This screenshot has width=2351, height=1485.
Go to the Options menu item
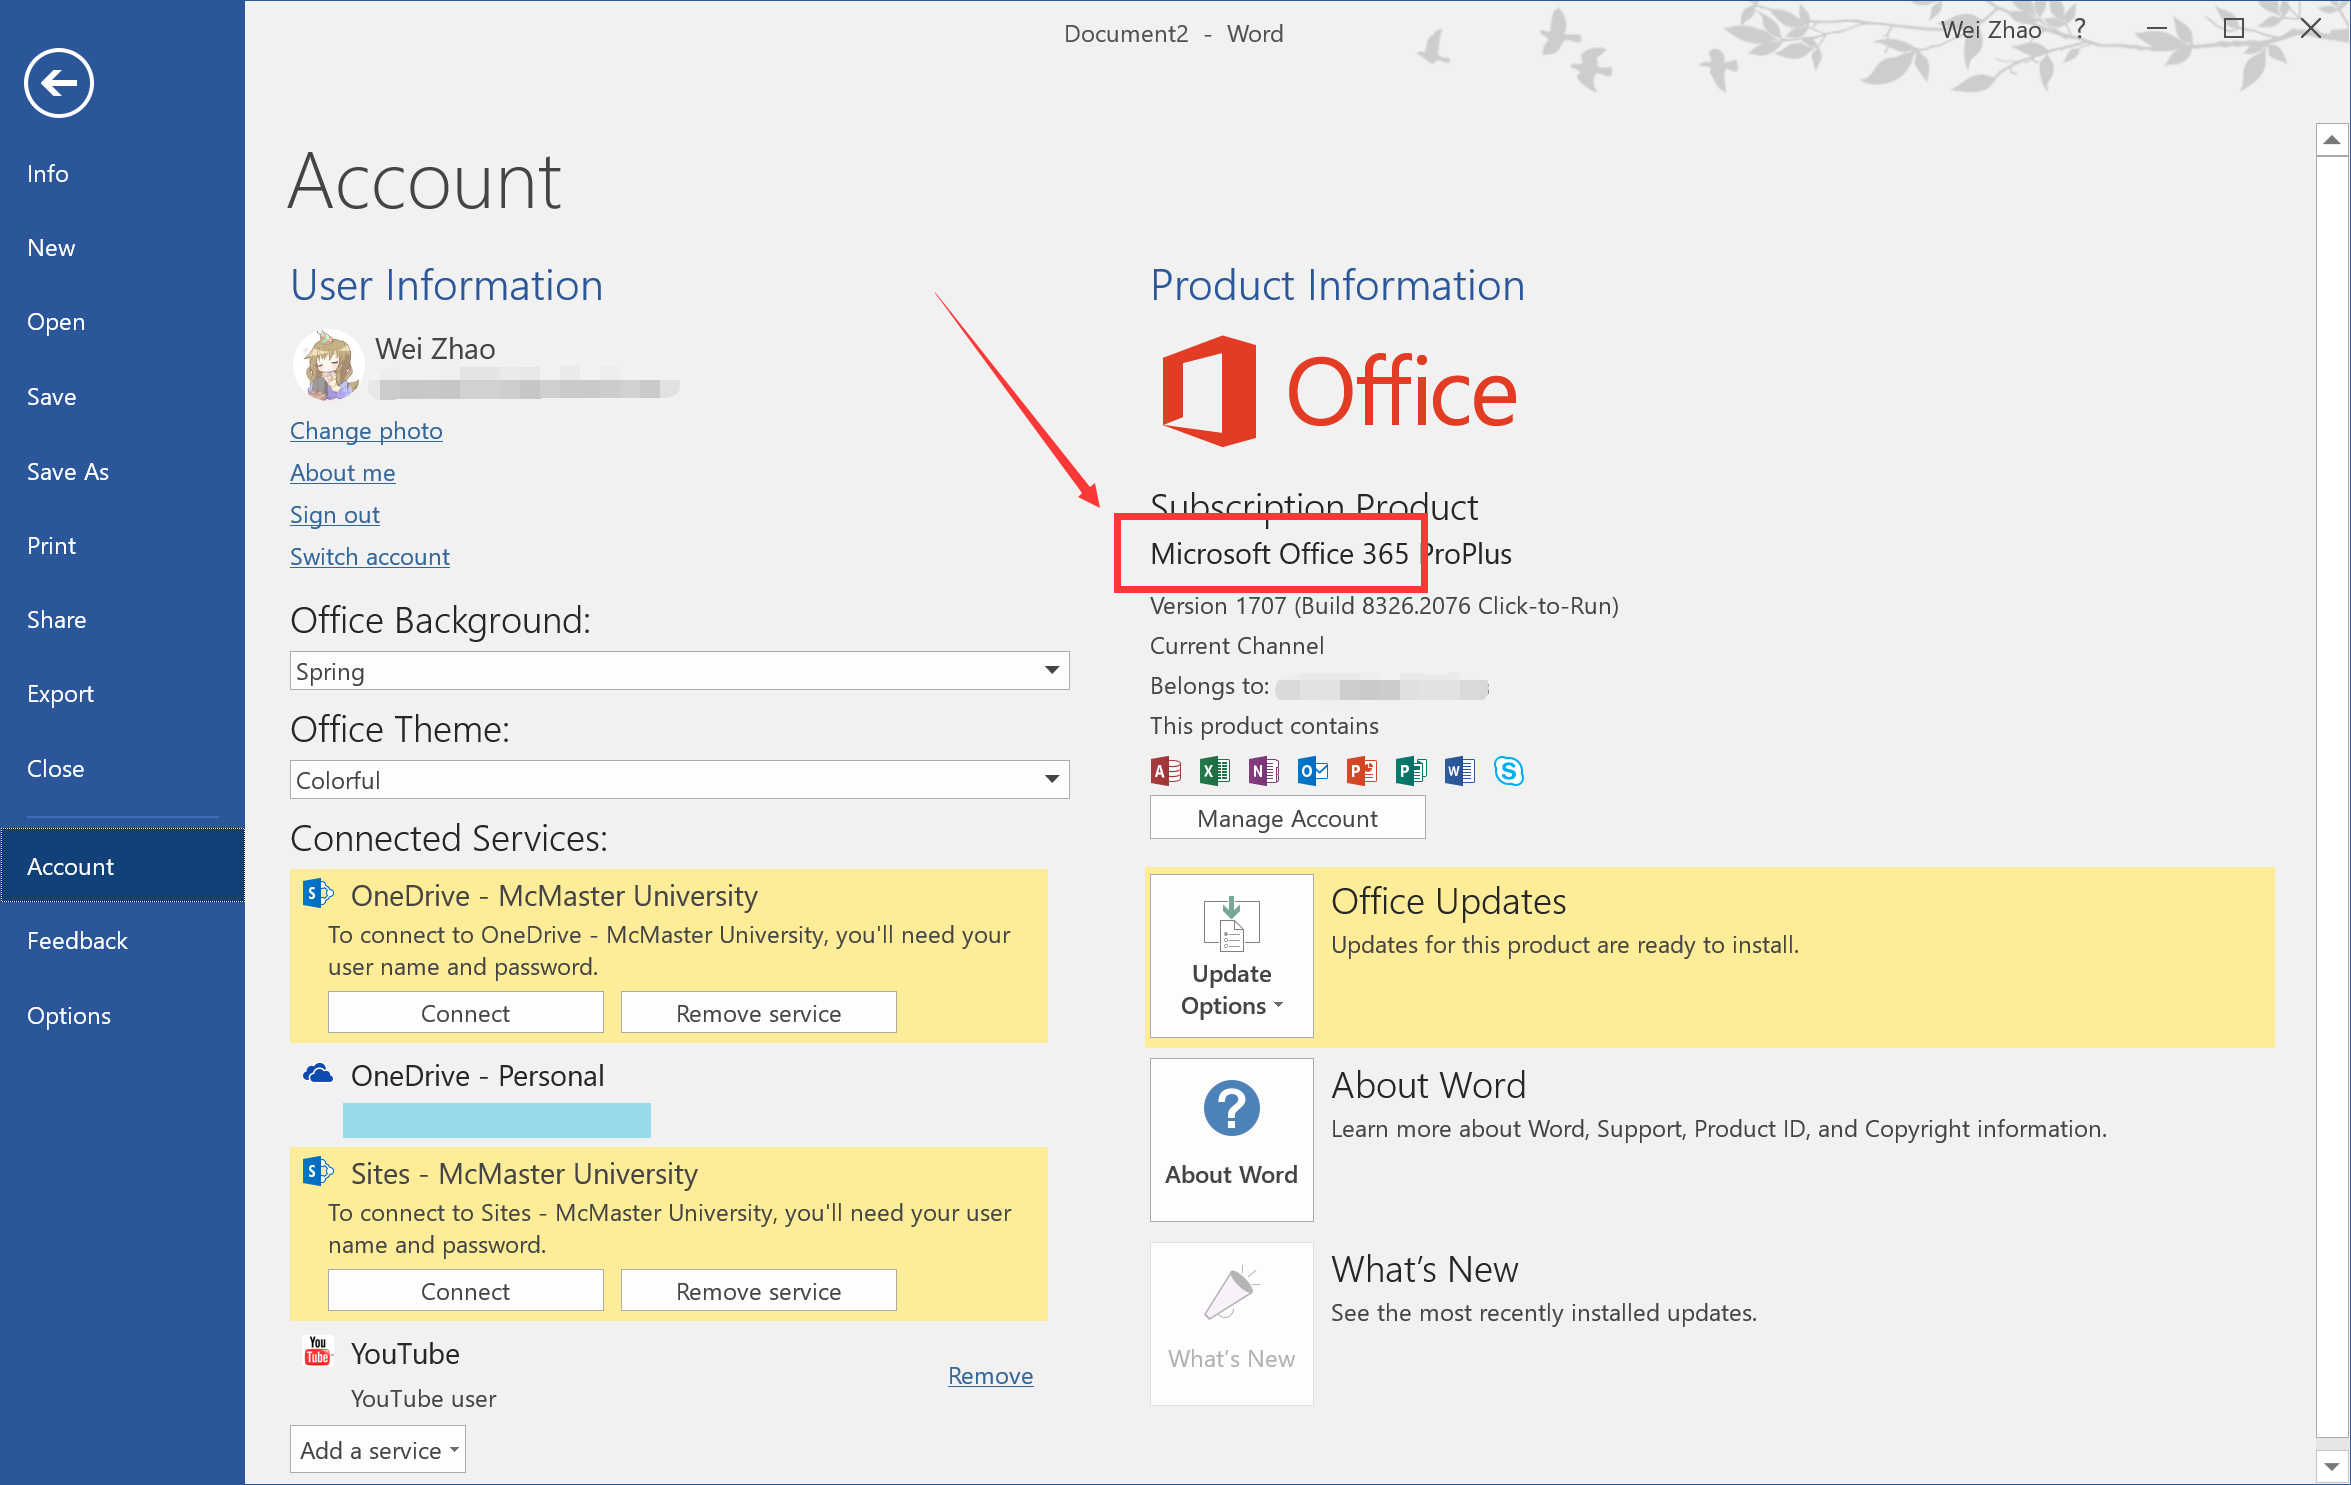[x=69, y=1016]
